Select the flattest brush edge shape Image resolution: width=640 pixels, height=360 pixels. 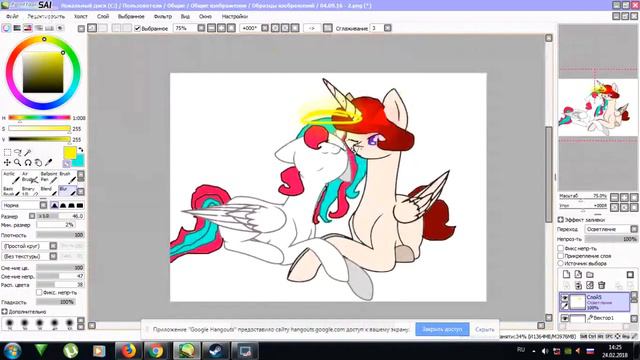80,205
